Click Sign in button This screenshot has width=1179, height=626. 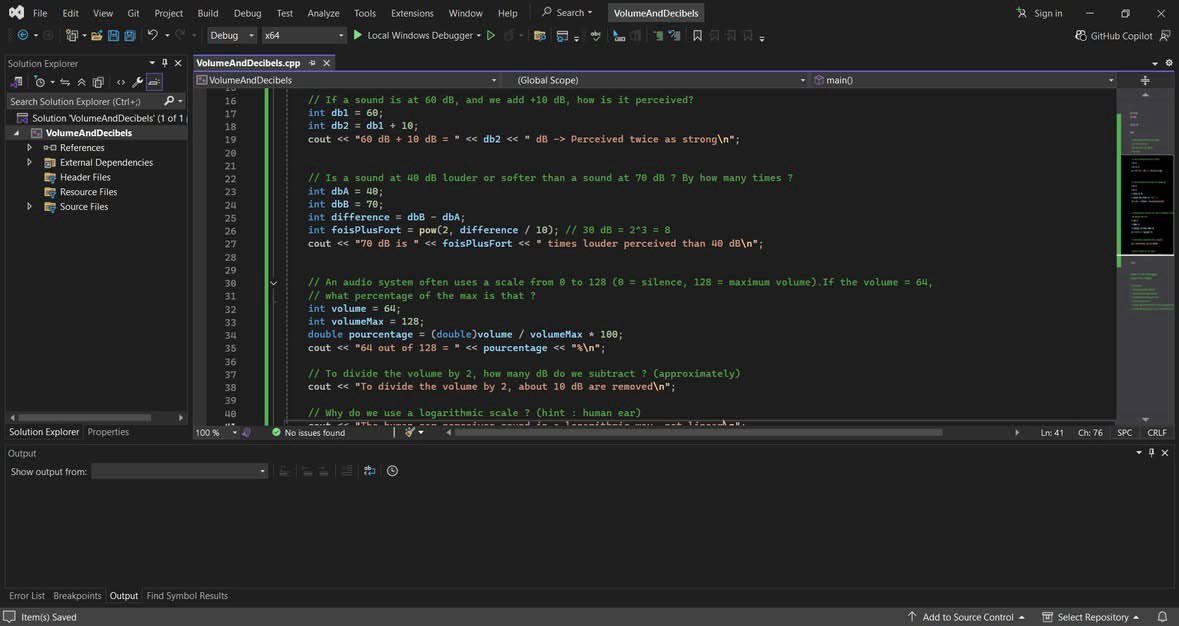click(1039, 13)
